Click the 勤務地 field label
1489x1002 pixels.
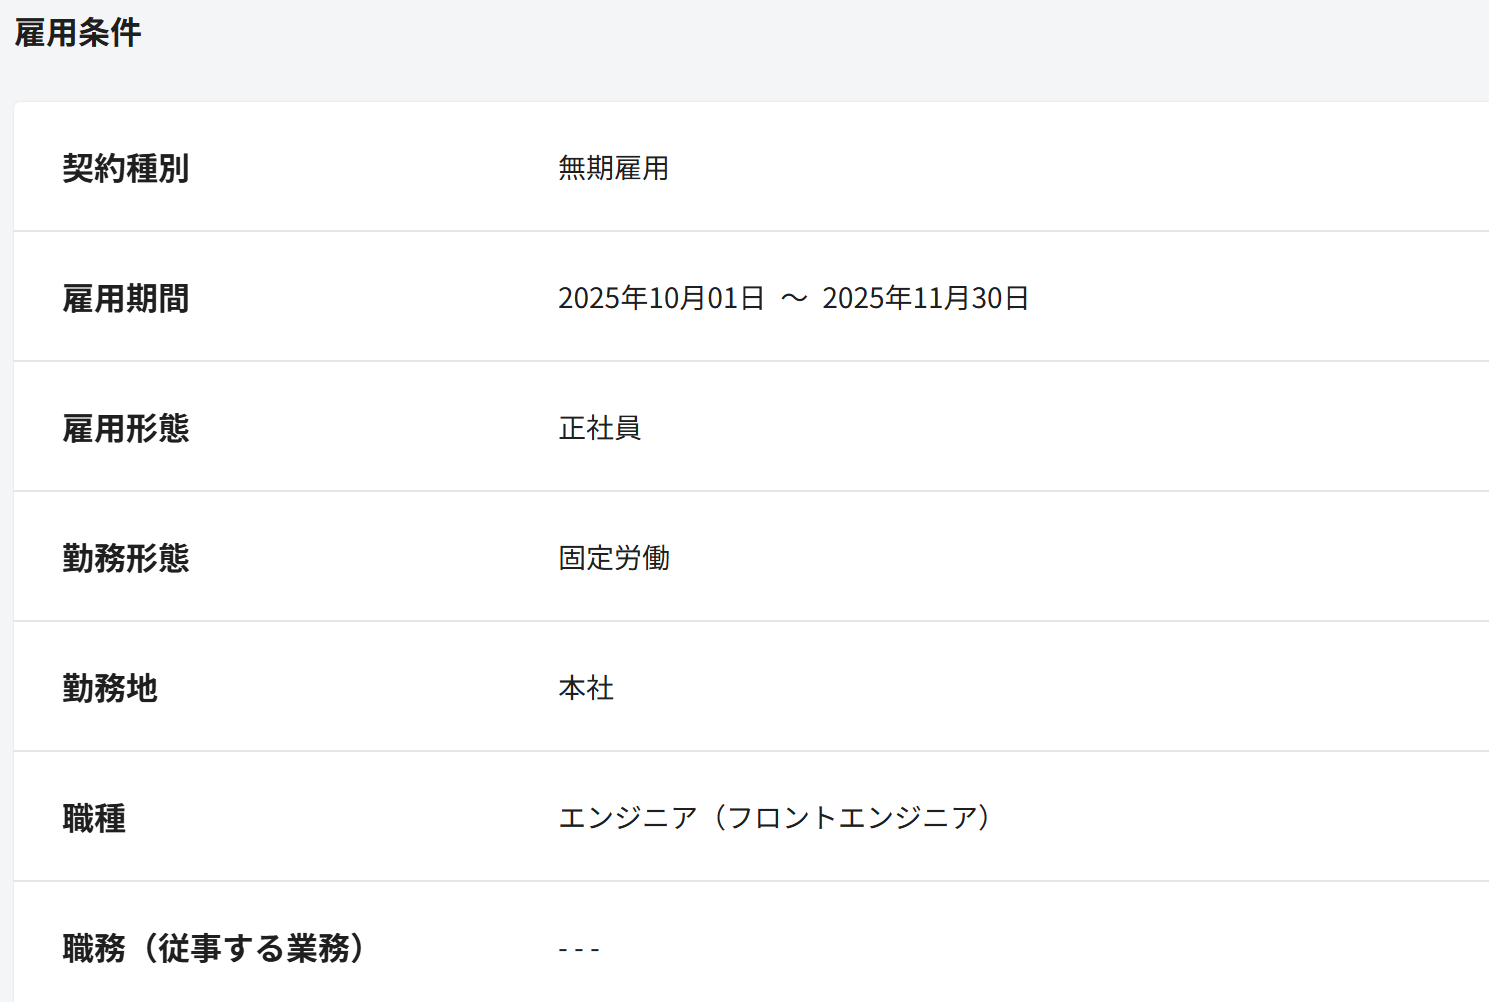tap(110, 688)
